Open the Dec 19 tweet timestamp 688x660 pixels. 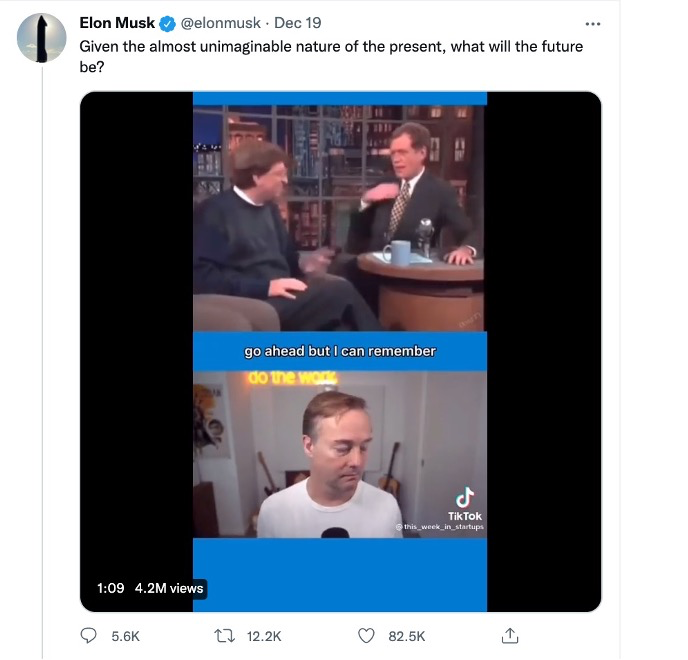[297, 23]
